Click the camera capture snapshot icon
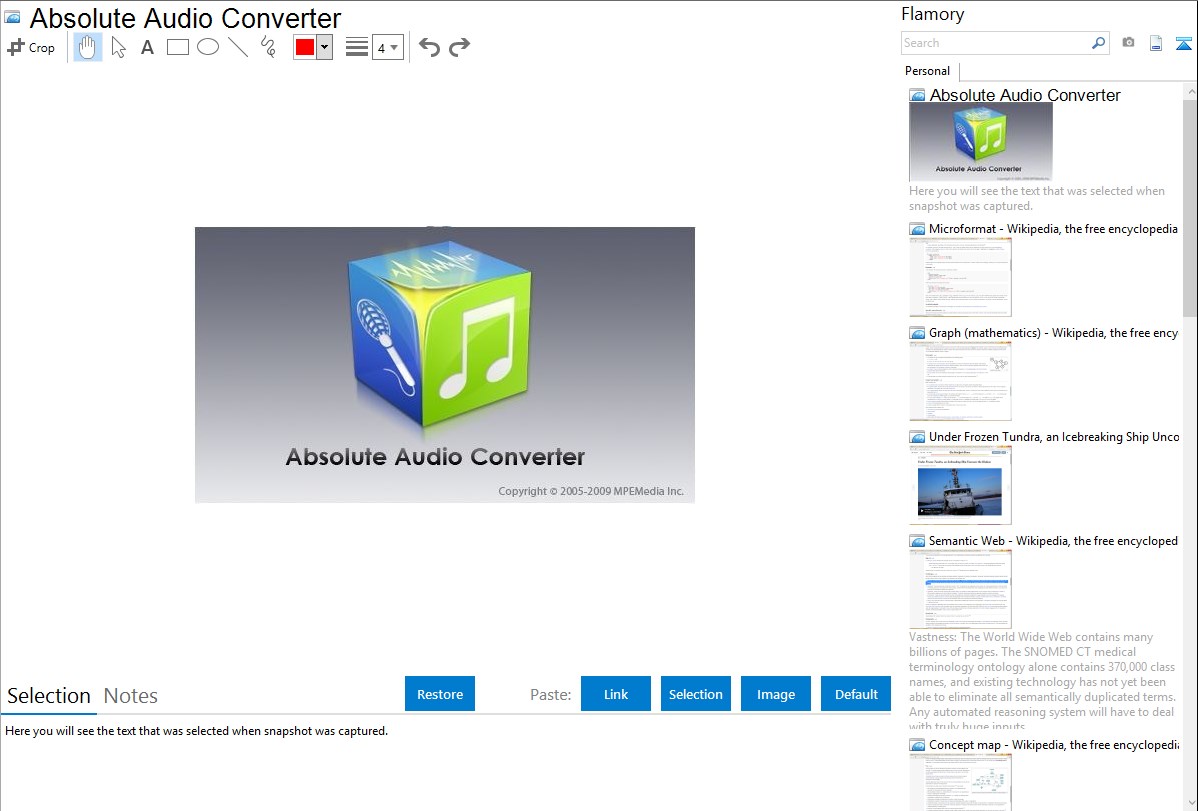The height and width of the screenshot is (811, 1198). tap(1128, 43)
